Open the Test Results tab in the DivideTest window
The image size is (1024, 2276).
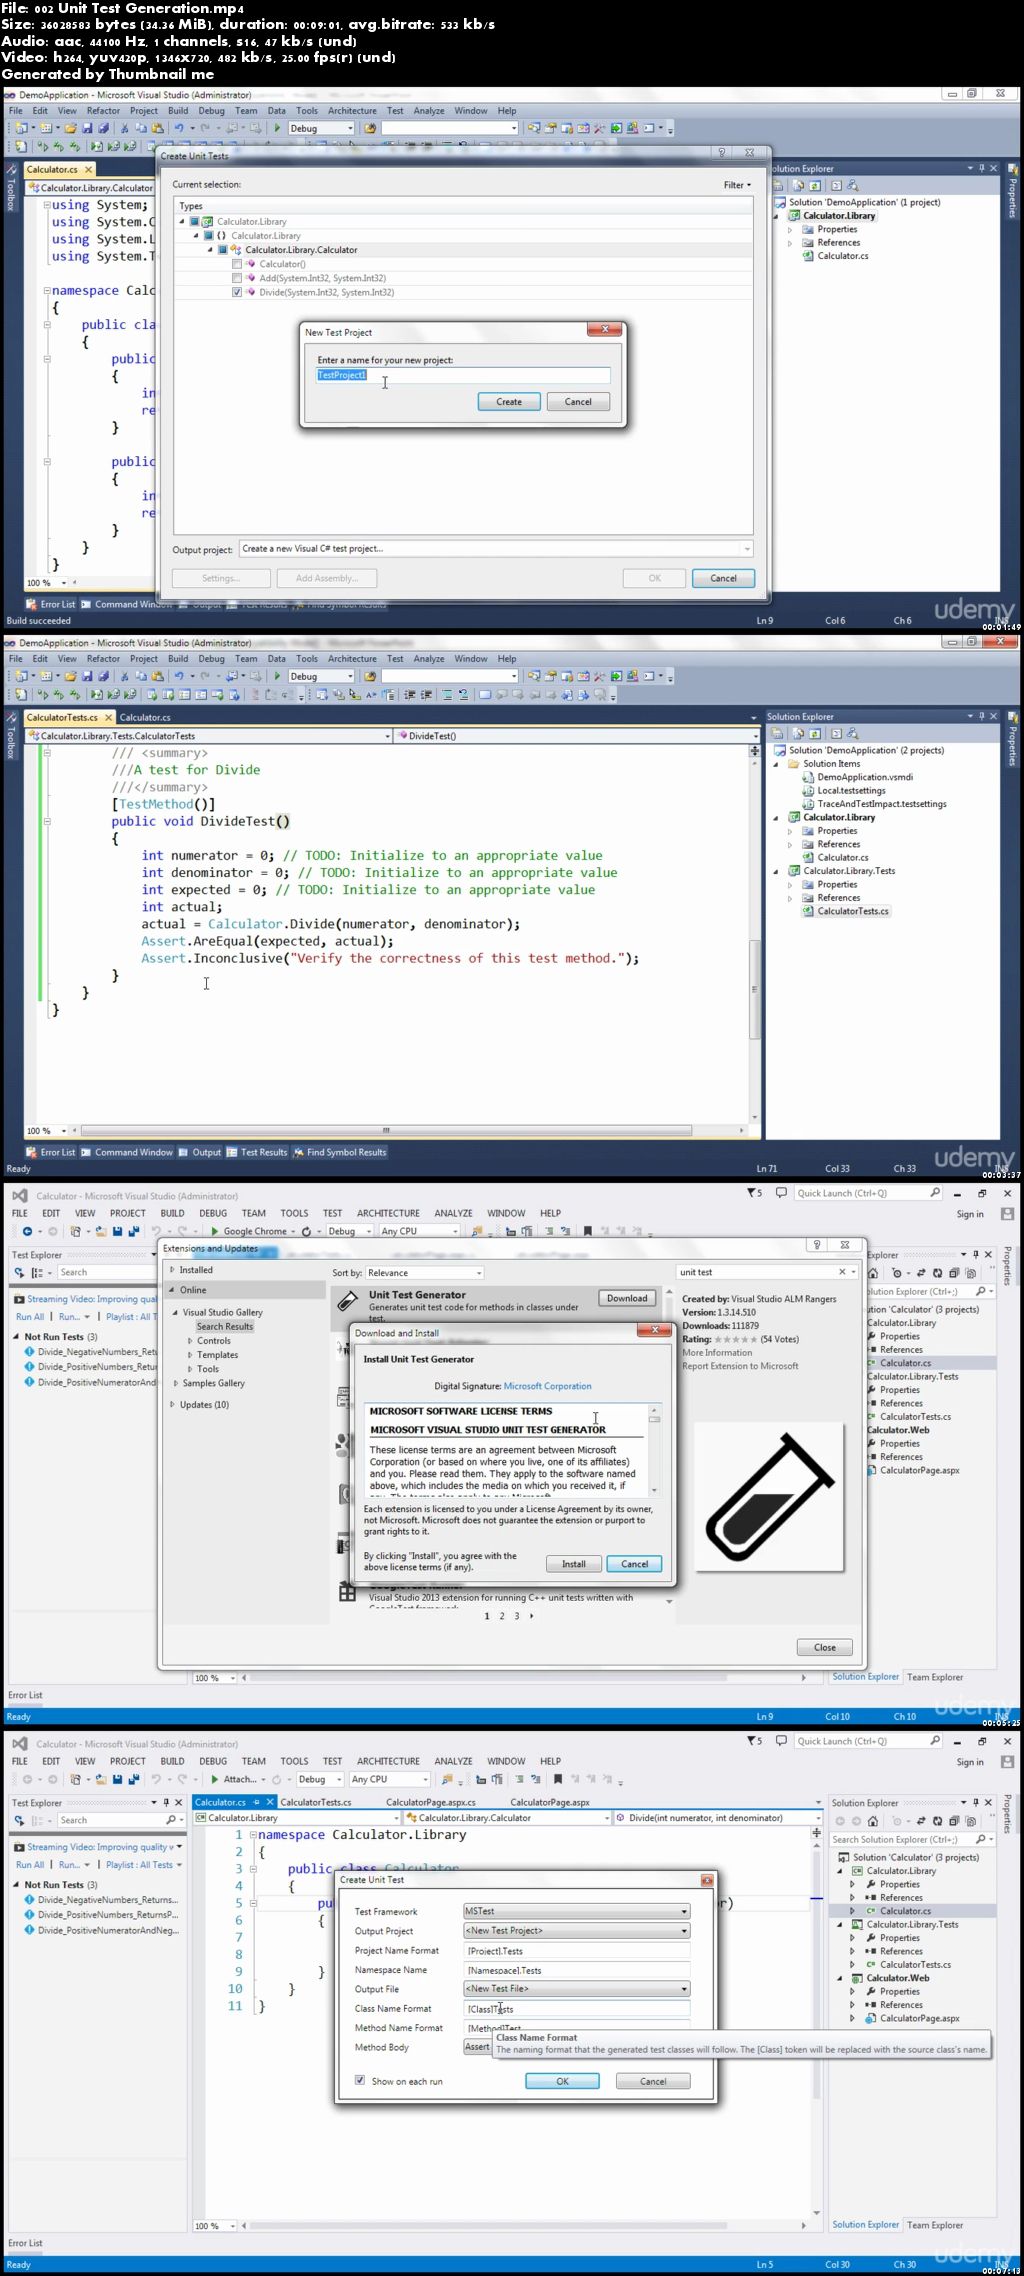pos(257,1152)
